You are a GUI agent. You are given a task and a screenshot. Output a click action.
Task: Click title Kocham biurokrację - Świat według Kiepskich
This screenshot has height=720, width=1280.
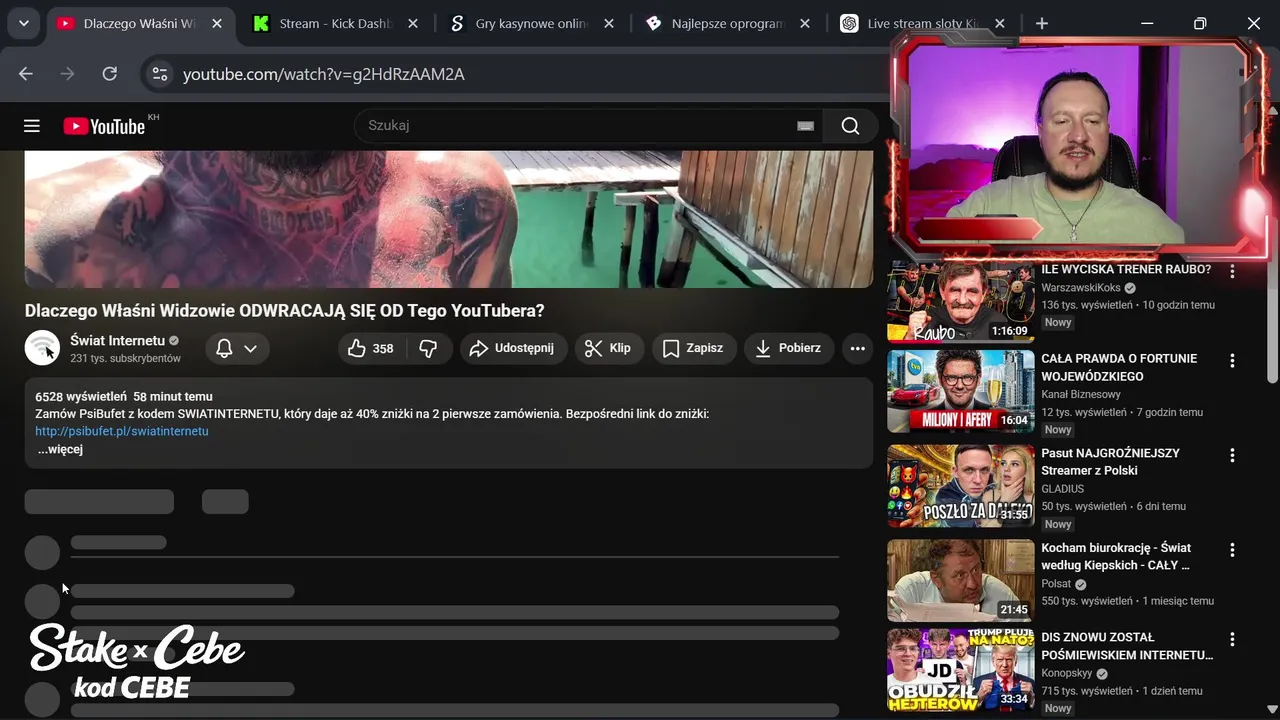click(1116, 557)
